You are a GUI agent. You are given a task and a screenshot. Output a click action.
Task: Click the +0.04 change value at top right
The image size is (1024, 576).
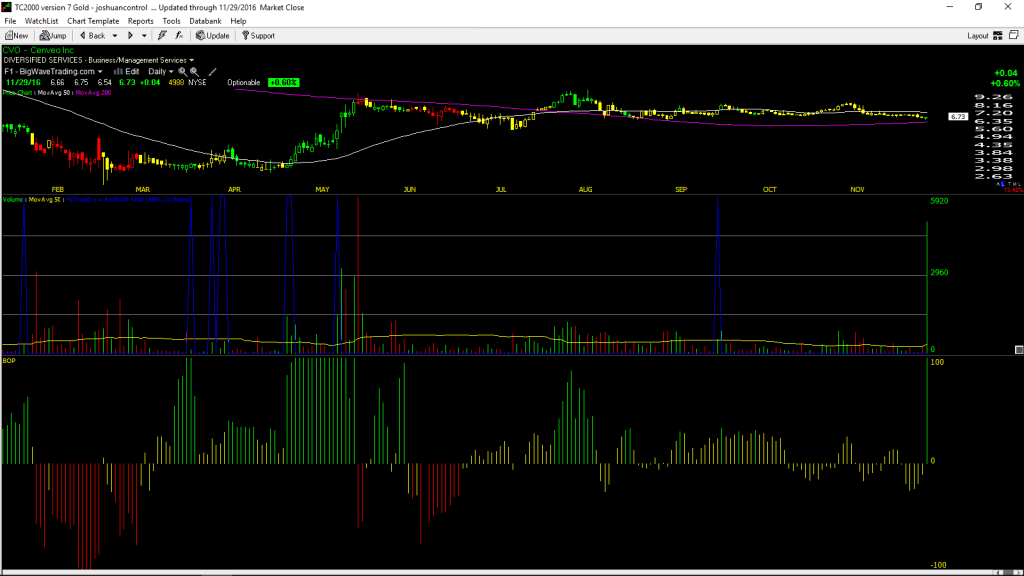pos(1006,73)
